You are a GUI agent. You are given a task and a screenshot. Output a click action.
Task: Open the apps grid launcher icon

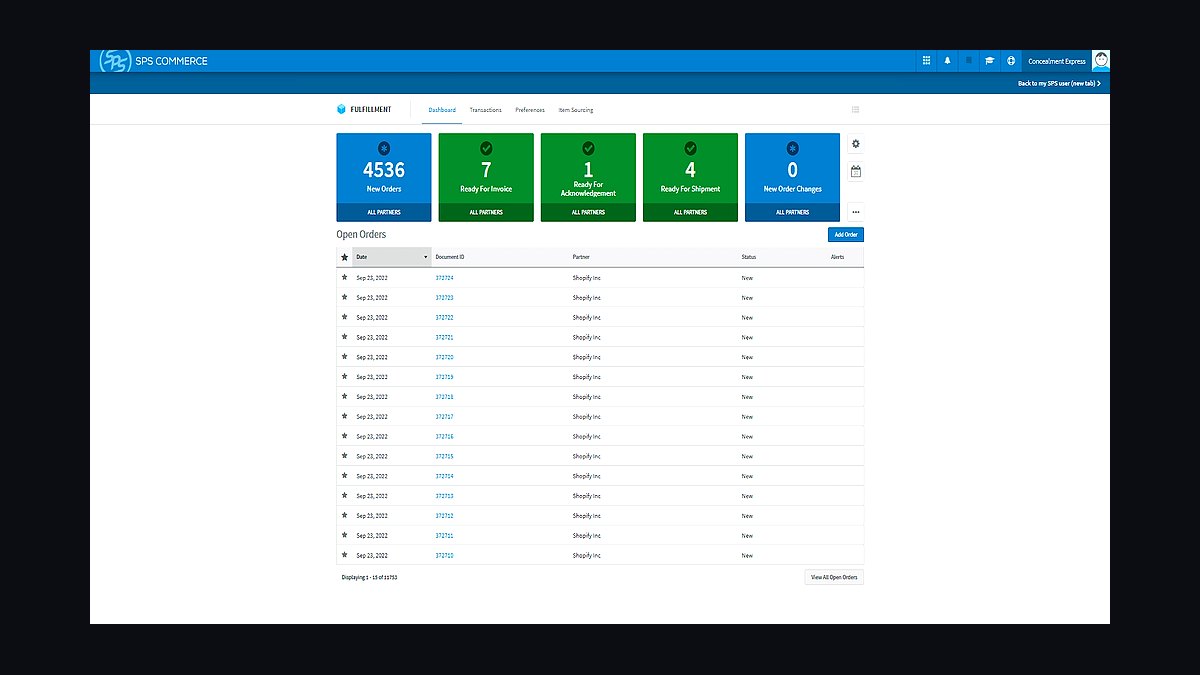(926, 61)
